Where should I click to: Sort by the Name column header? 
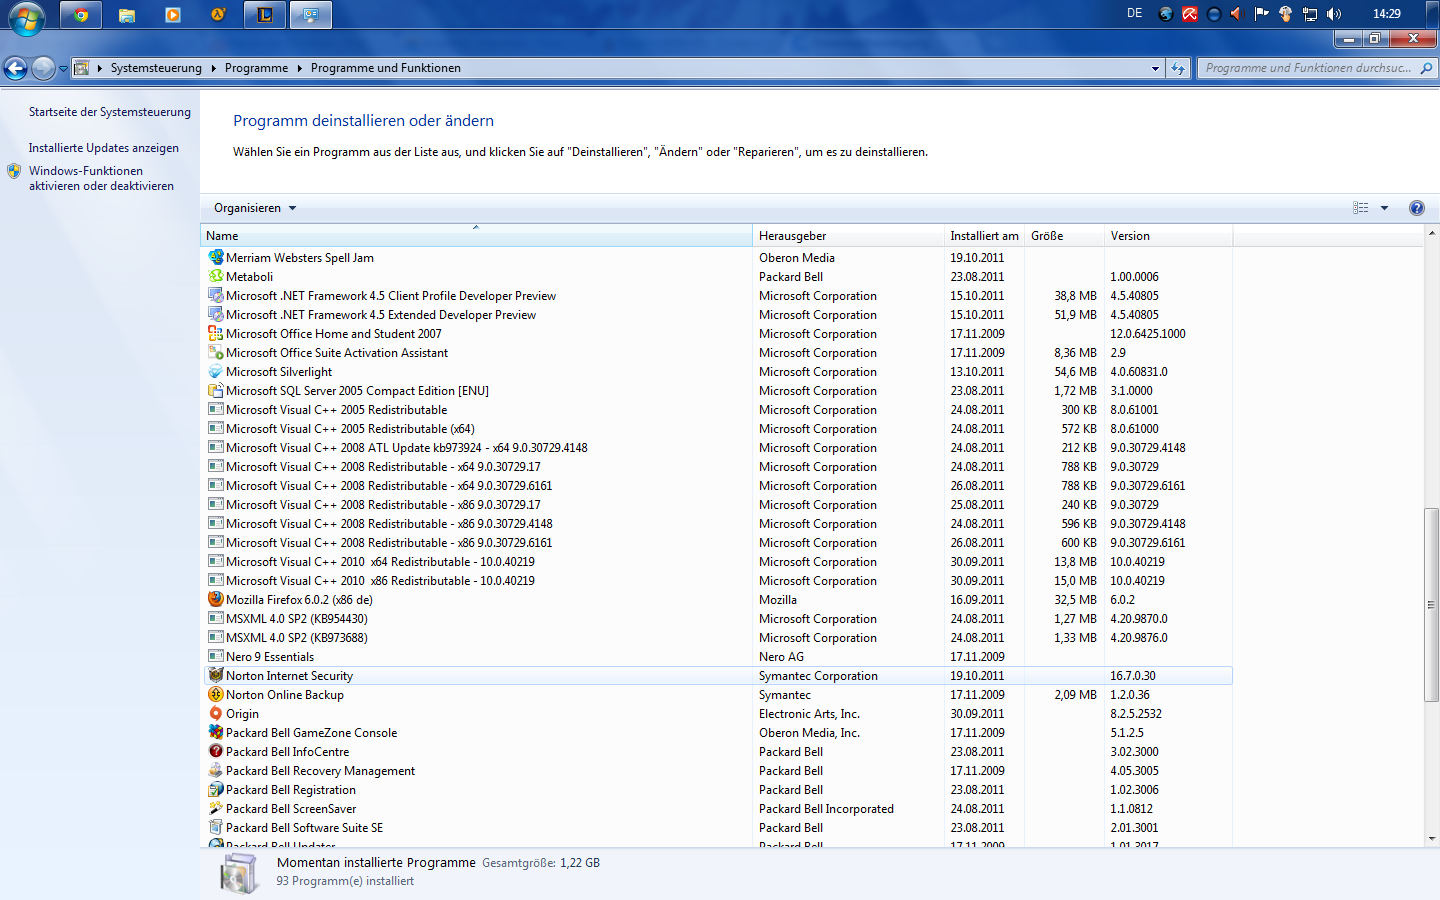(476, 236)
